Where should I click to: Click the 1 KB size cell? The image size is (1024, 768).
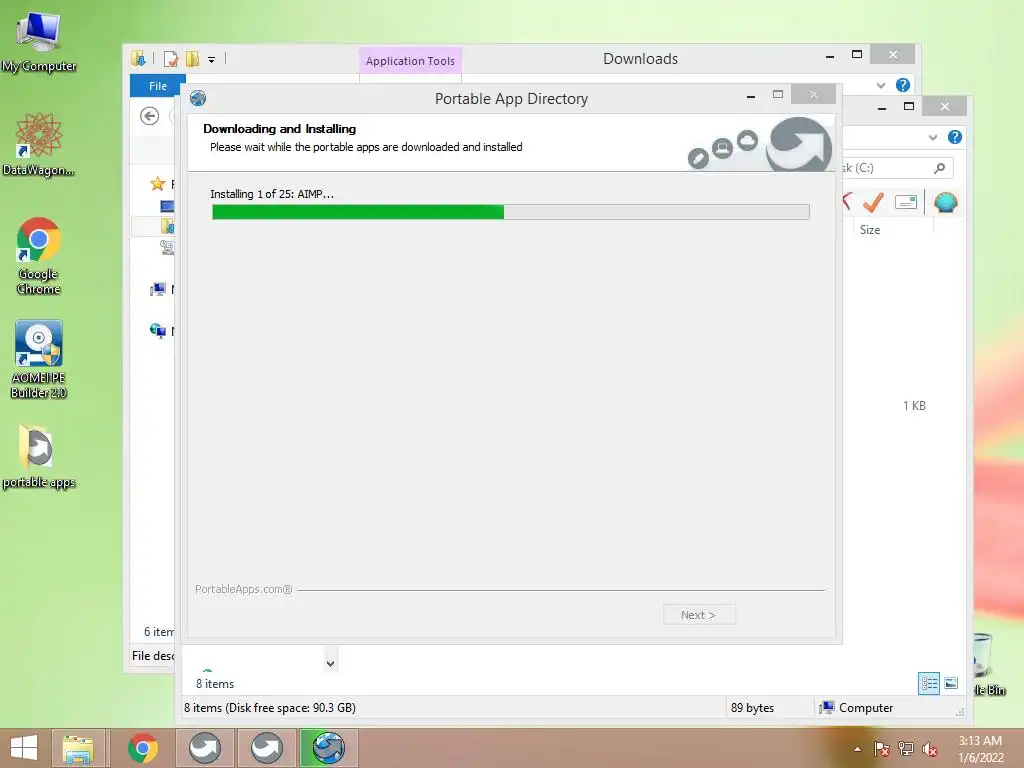click(x=914, y=406)
